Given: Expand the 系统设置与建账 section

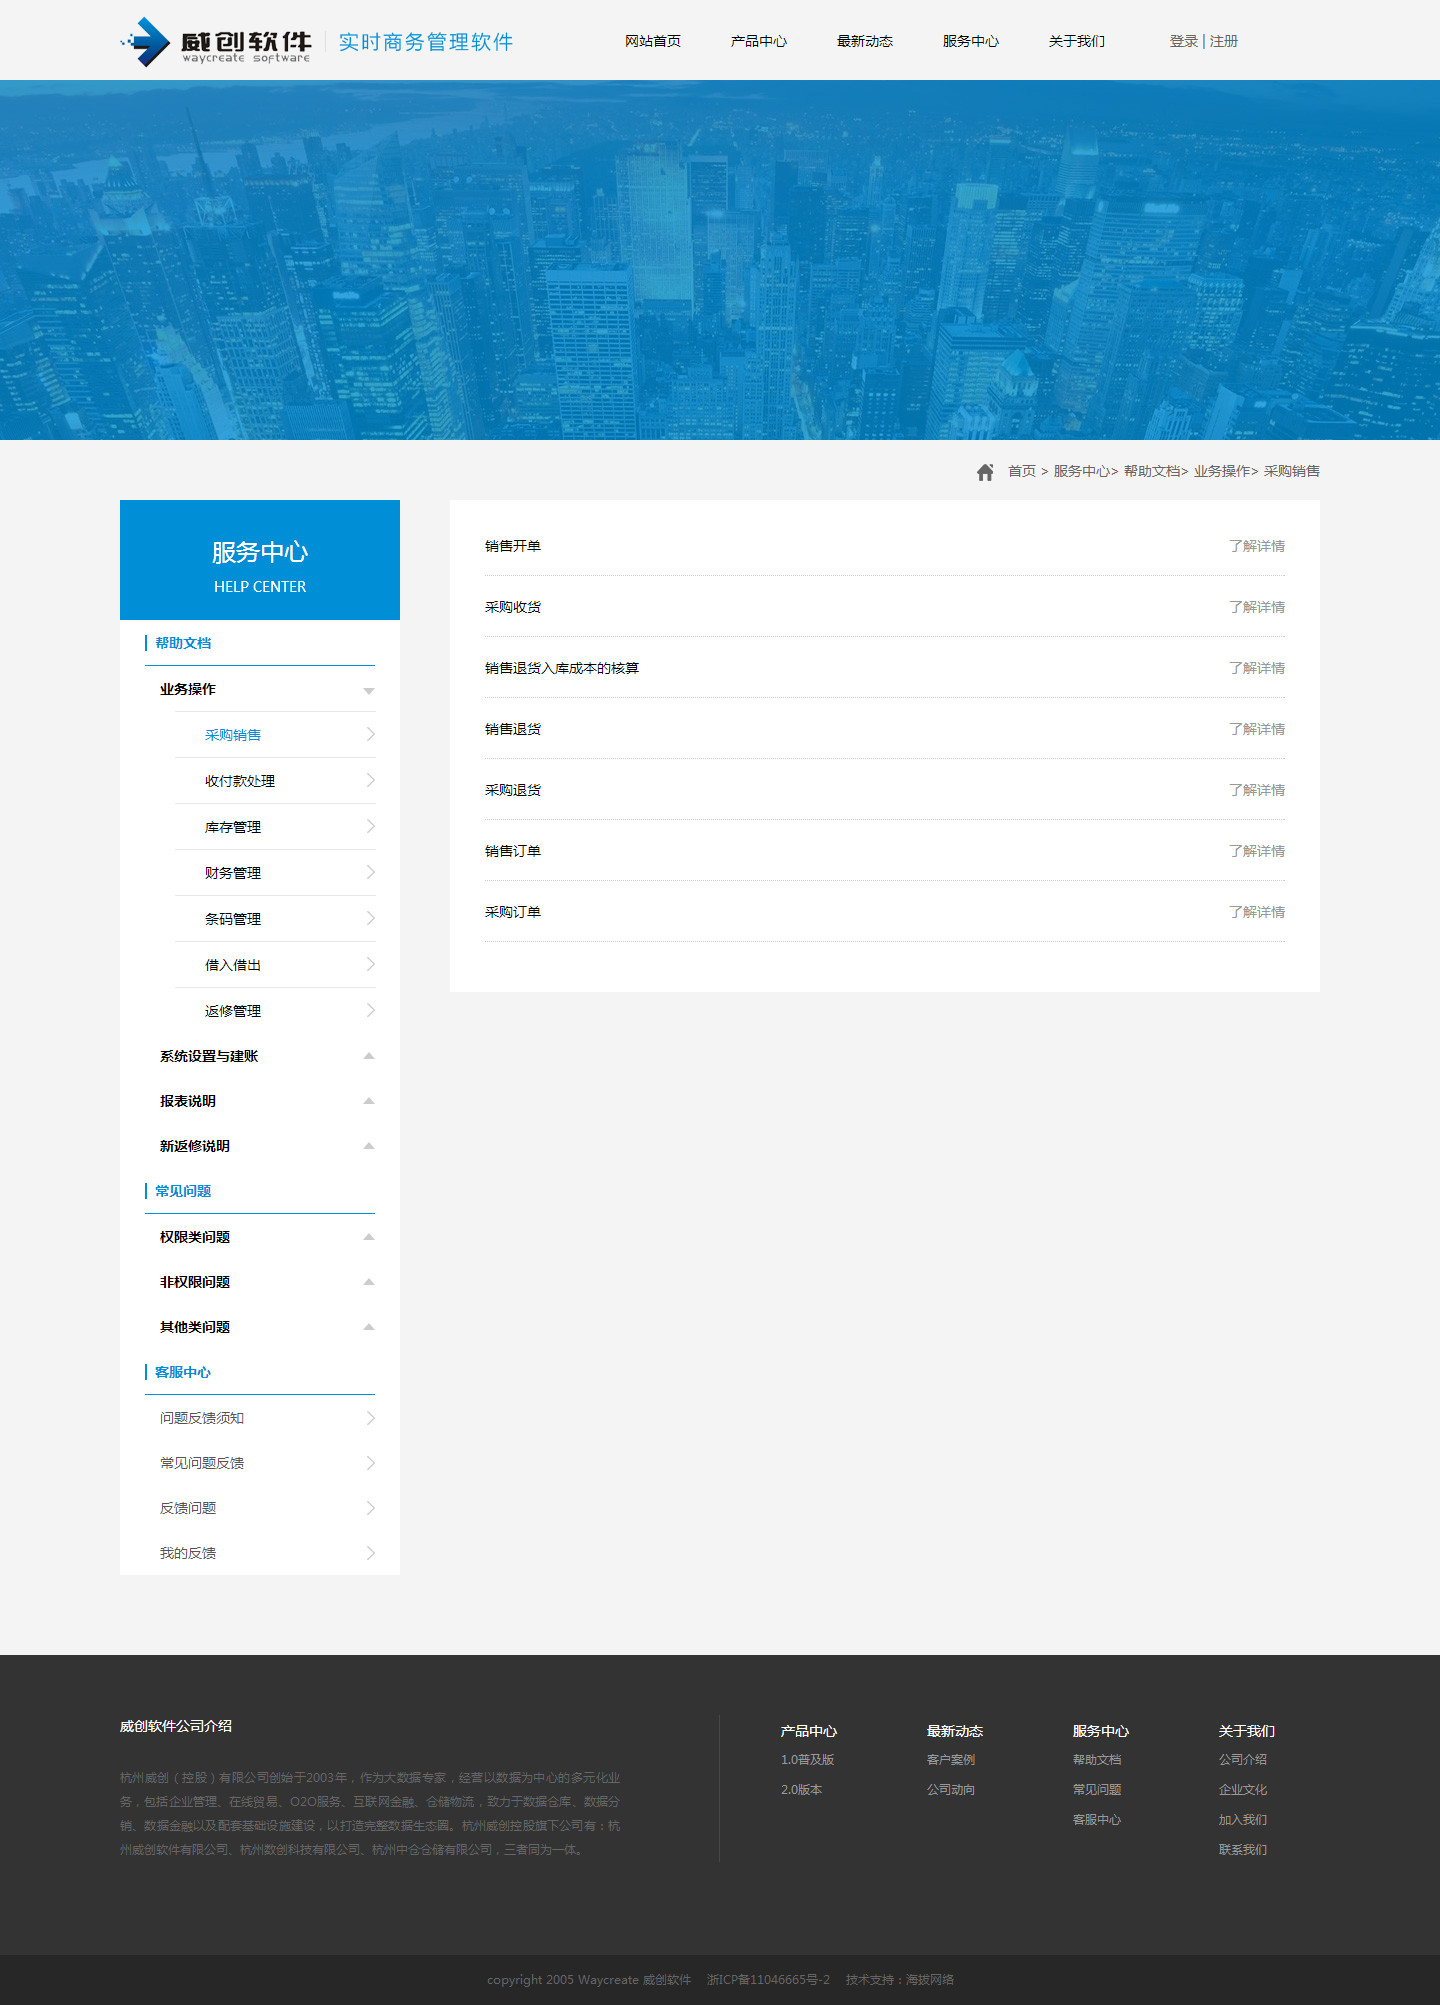Looking at the screenshot, I should (x=369, y=1056).
